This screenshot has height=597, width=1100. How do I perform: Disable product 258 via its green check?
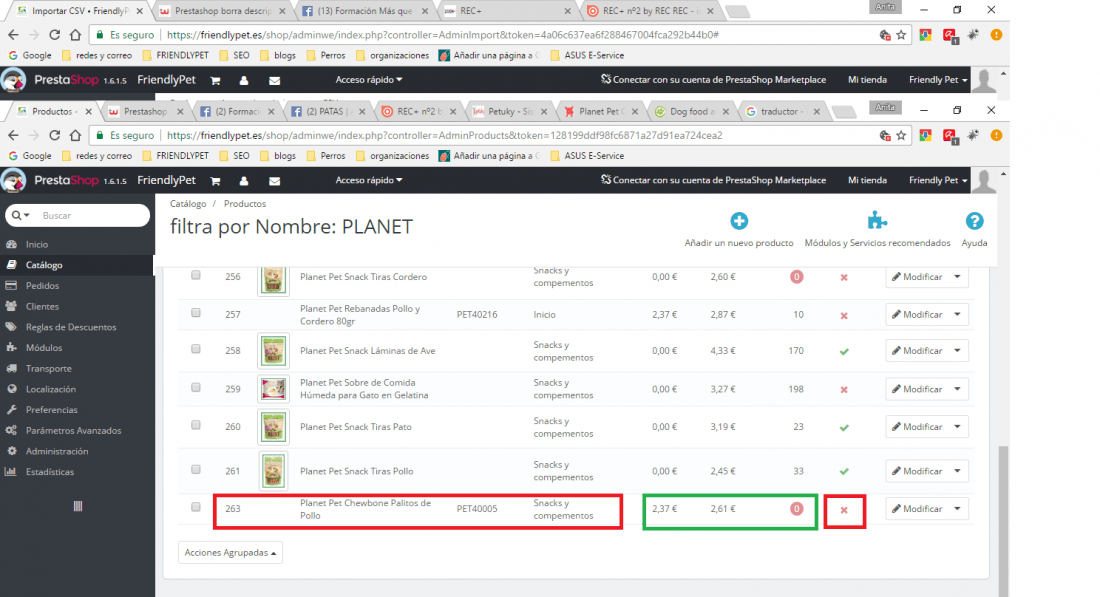pyautogui.click(x=844, y=351)
